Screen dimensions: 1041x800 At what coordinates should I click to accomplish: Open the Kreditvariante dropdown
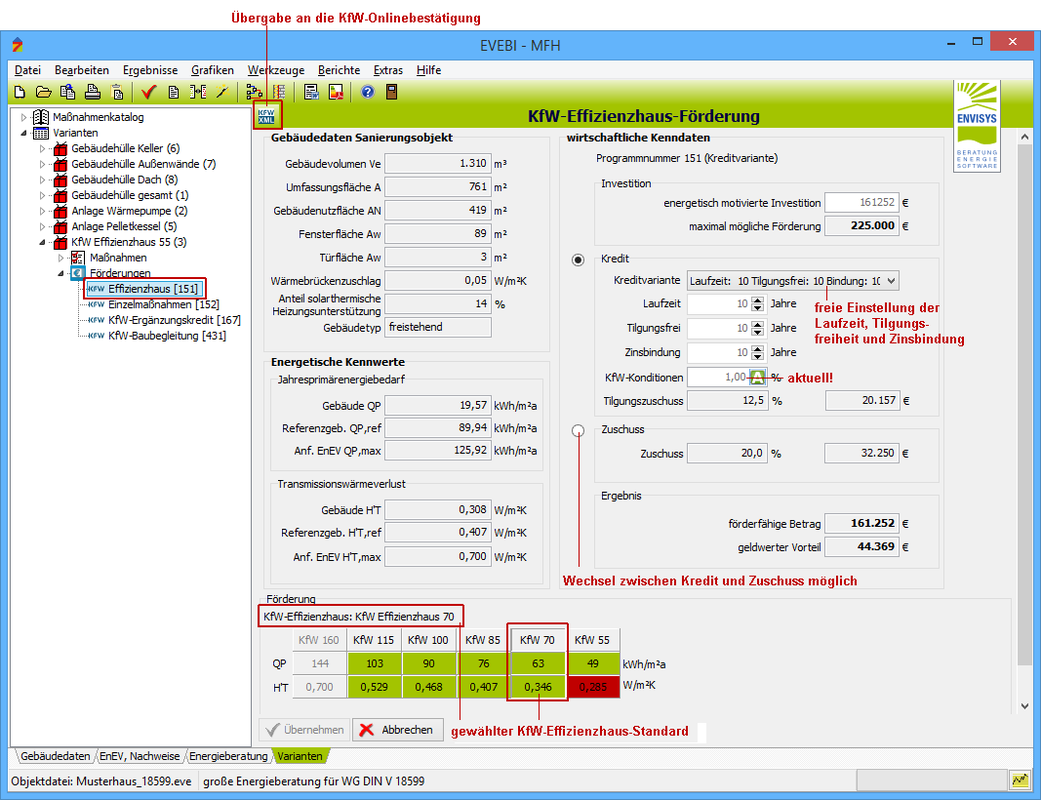pos(890,281)
